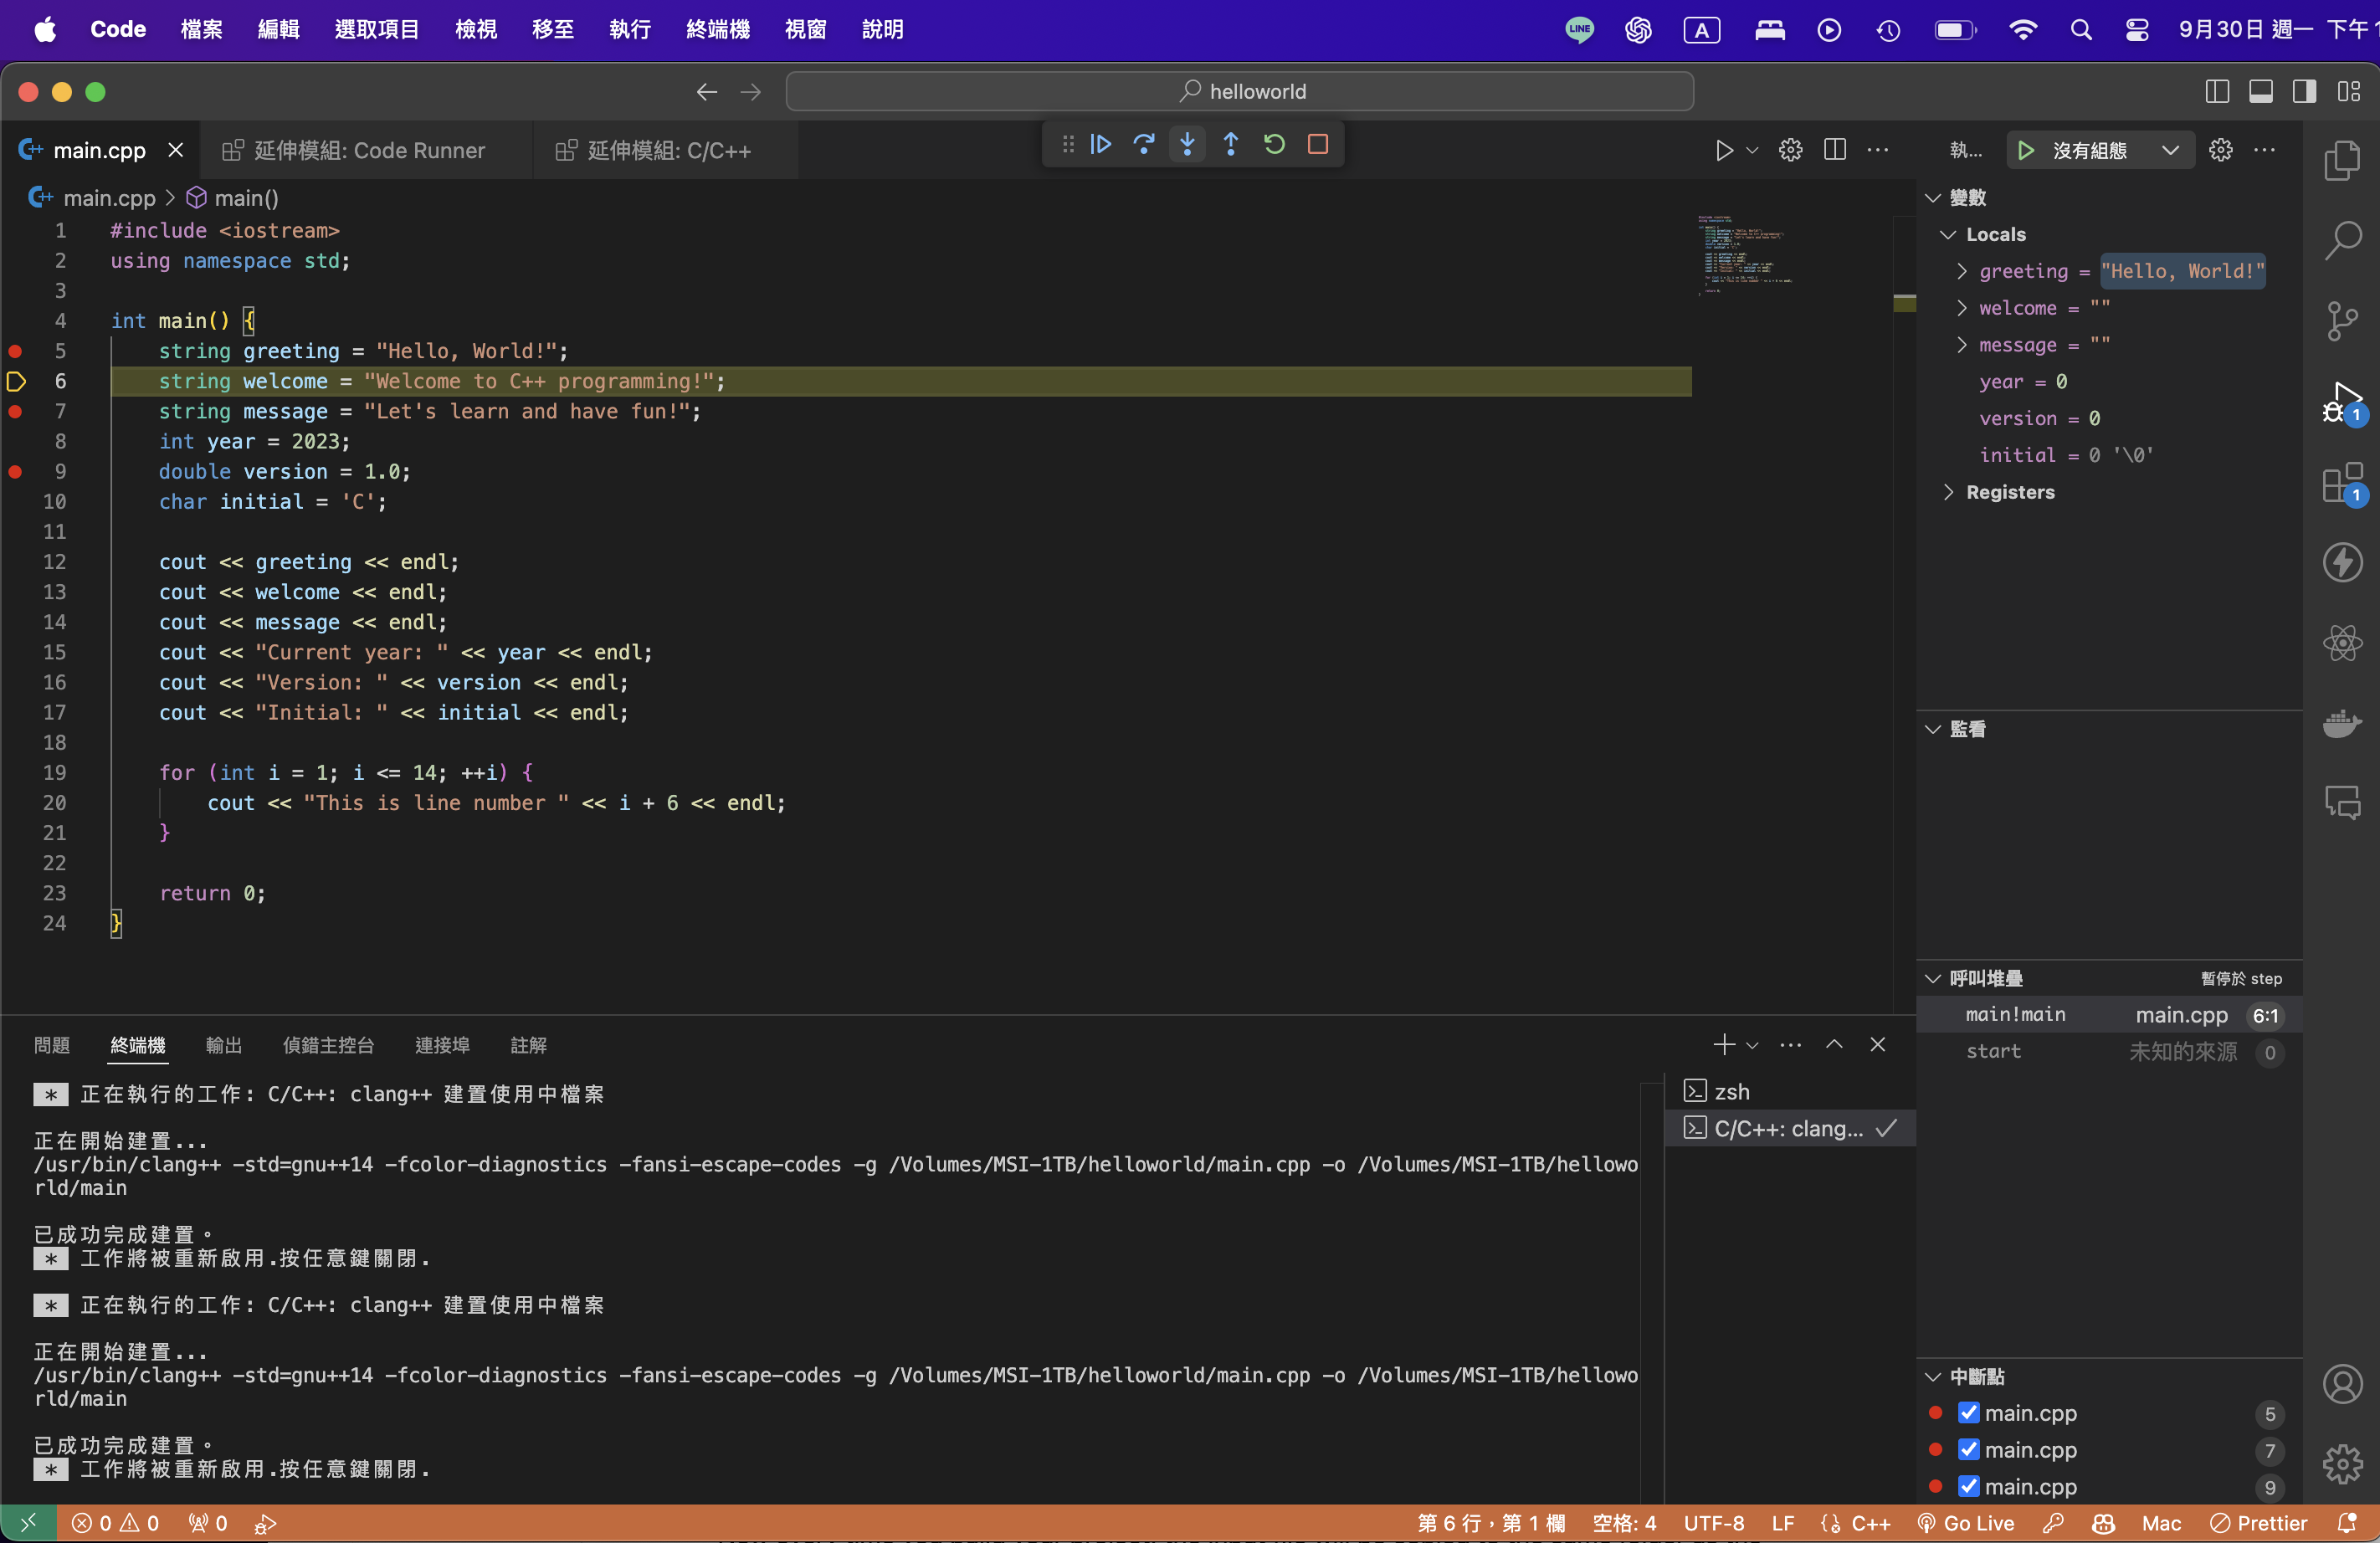Open the Accounts icon in the activity bar
Screen dimensions: 2380x1543
2342,1384
